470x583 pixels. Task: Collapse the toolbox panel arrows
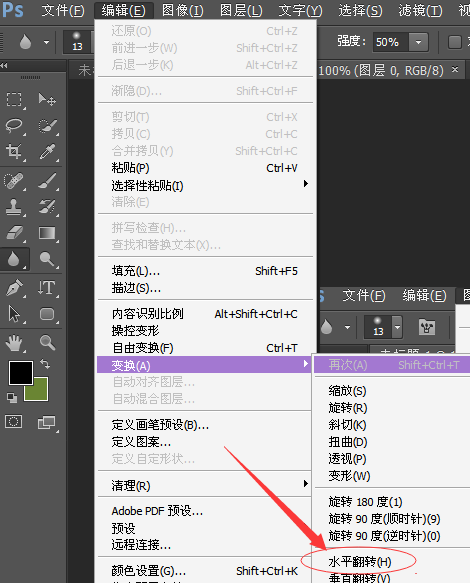pos(4,65)
